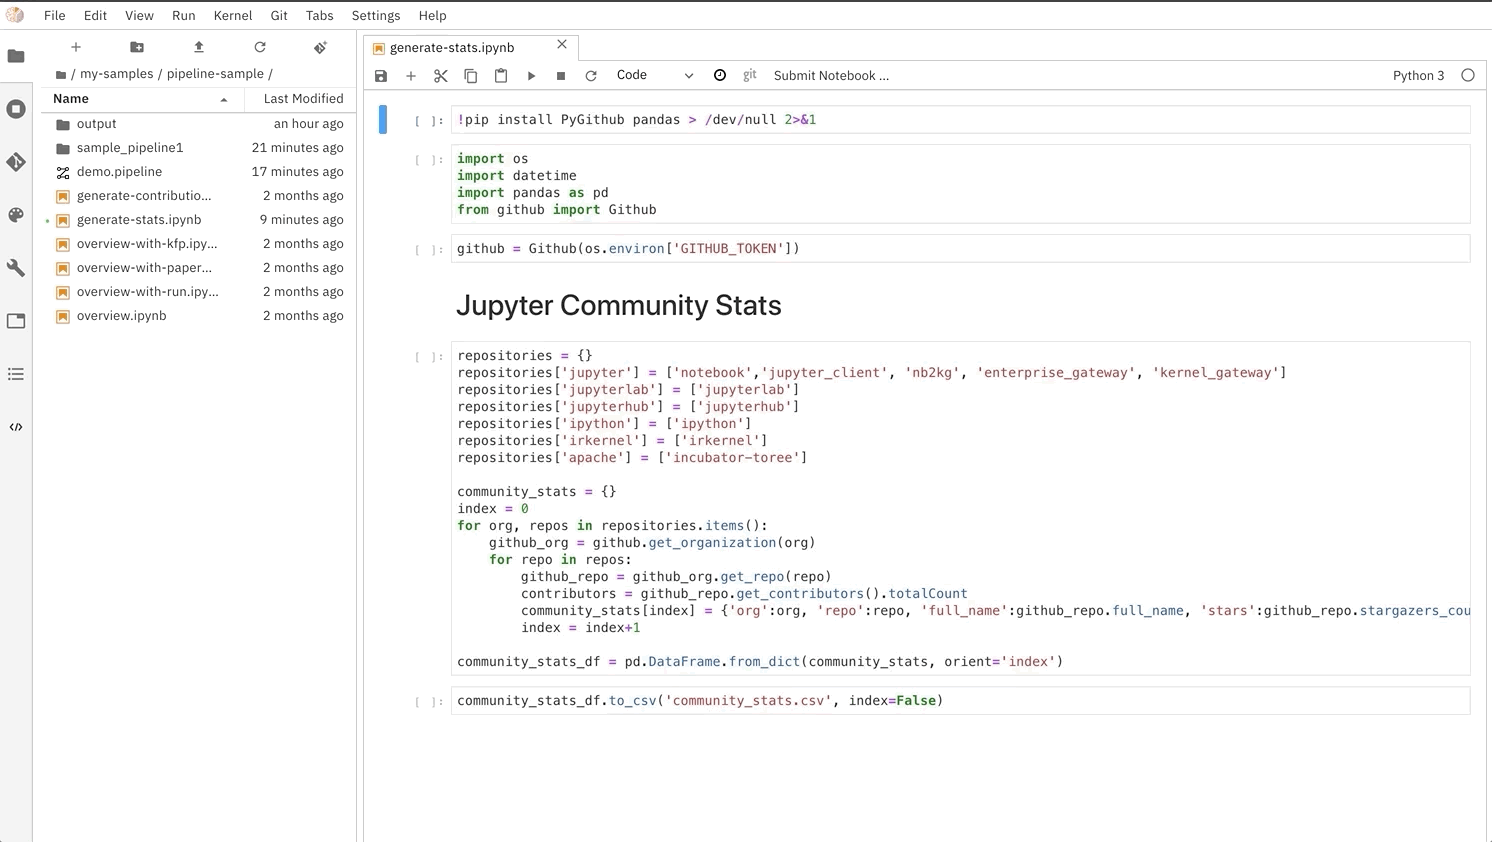Click the New Launcher plus icon
This screenshot has width=1492, height=842.
76,47
